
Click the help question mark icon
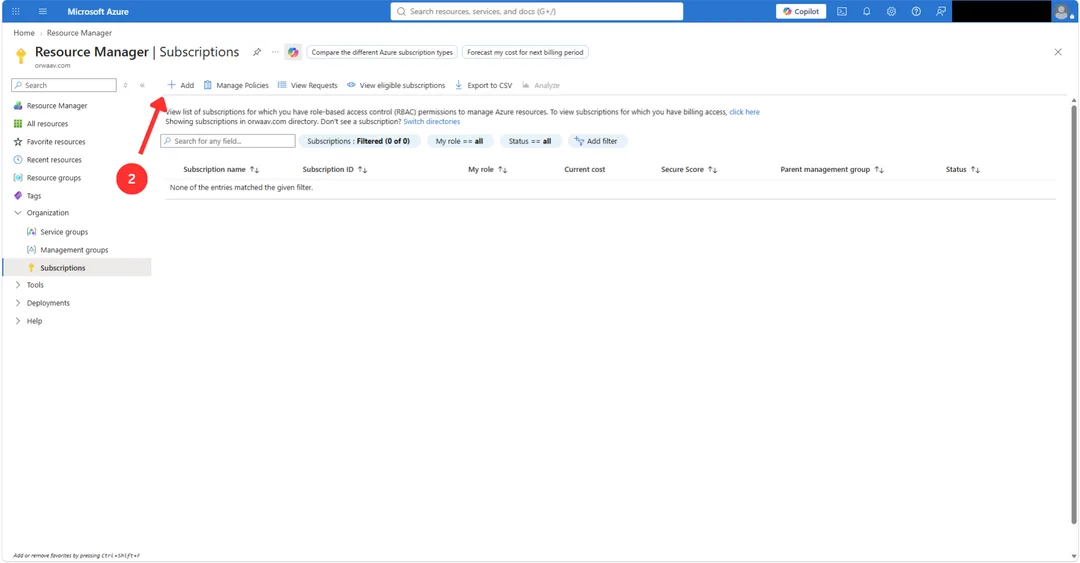(x=916, y=12)
